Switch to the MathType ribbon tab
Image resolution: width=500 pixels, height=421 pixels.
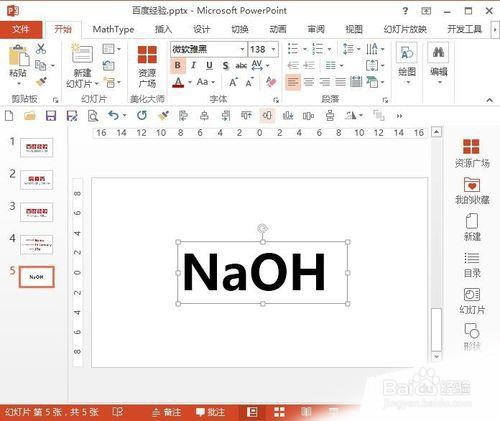pos(113,29)
